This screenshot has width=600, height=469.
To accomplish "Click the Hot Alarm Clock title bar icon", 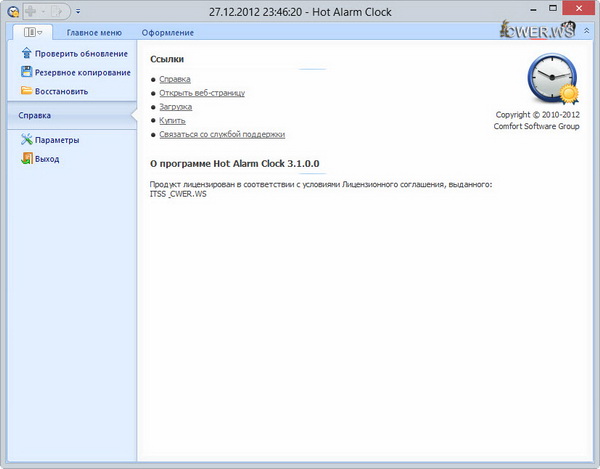I will tap(13, 12).
